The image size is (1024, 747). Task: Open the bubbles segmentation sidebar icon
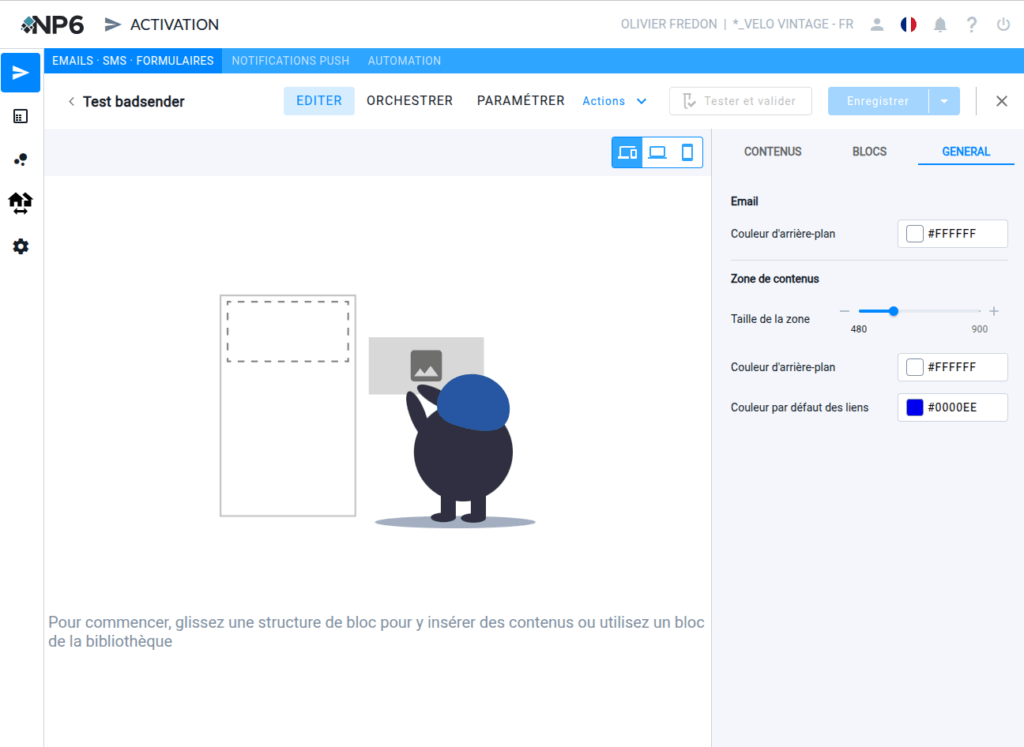click(x=20, y=160)
